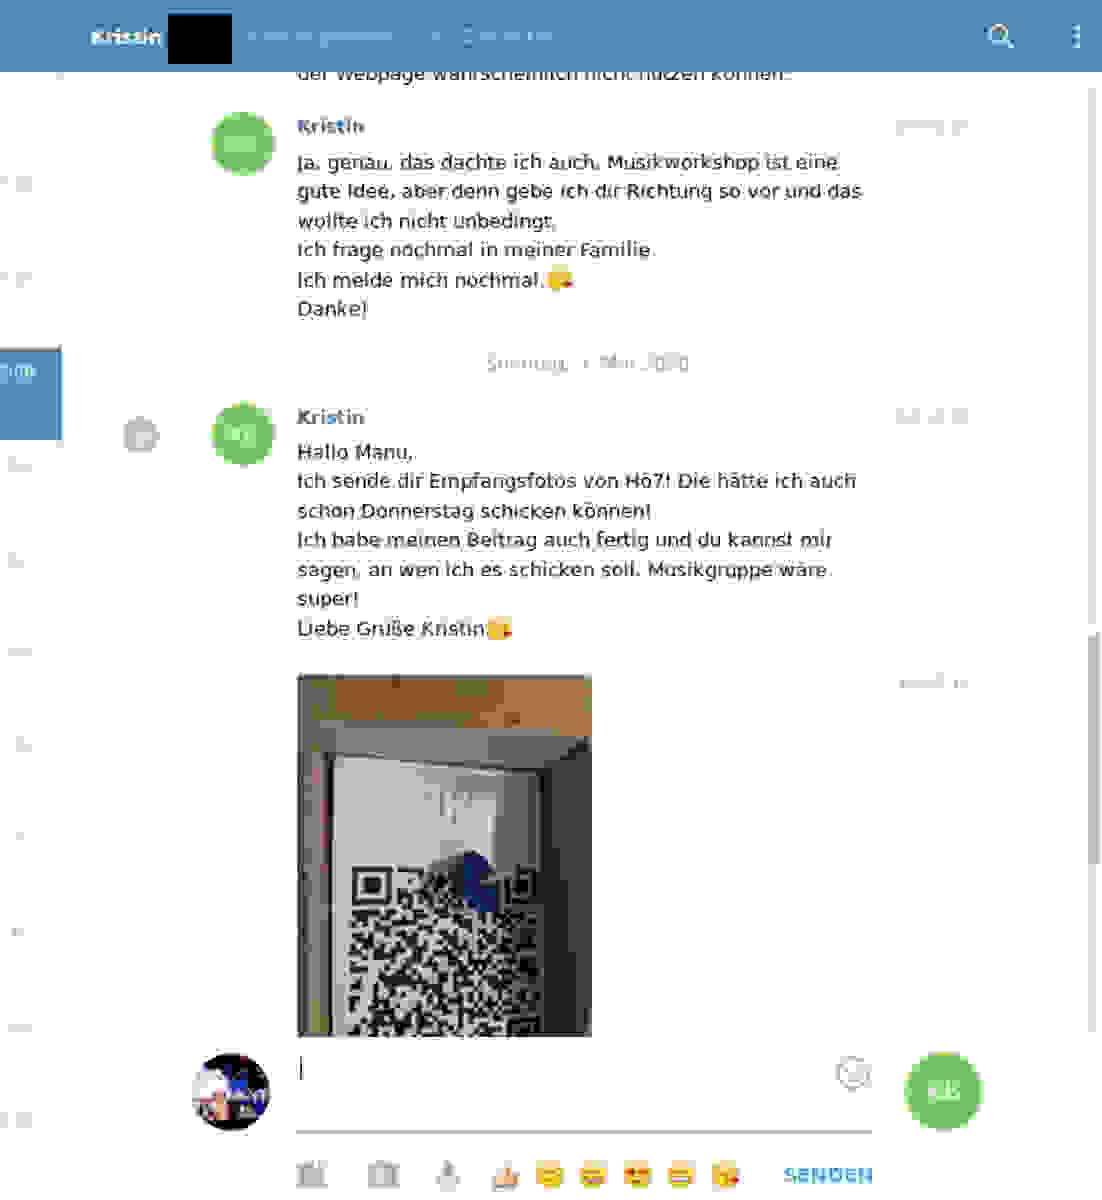This screenshot has height=1200, width=1102.
Task: Click the large green avatar right of input
Action: [x=943, y=1091]
